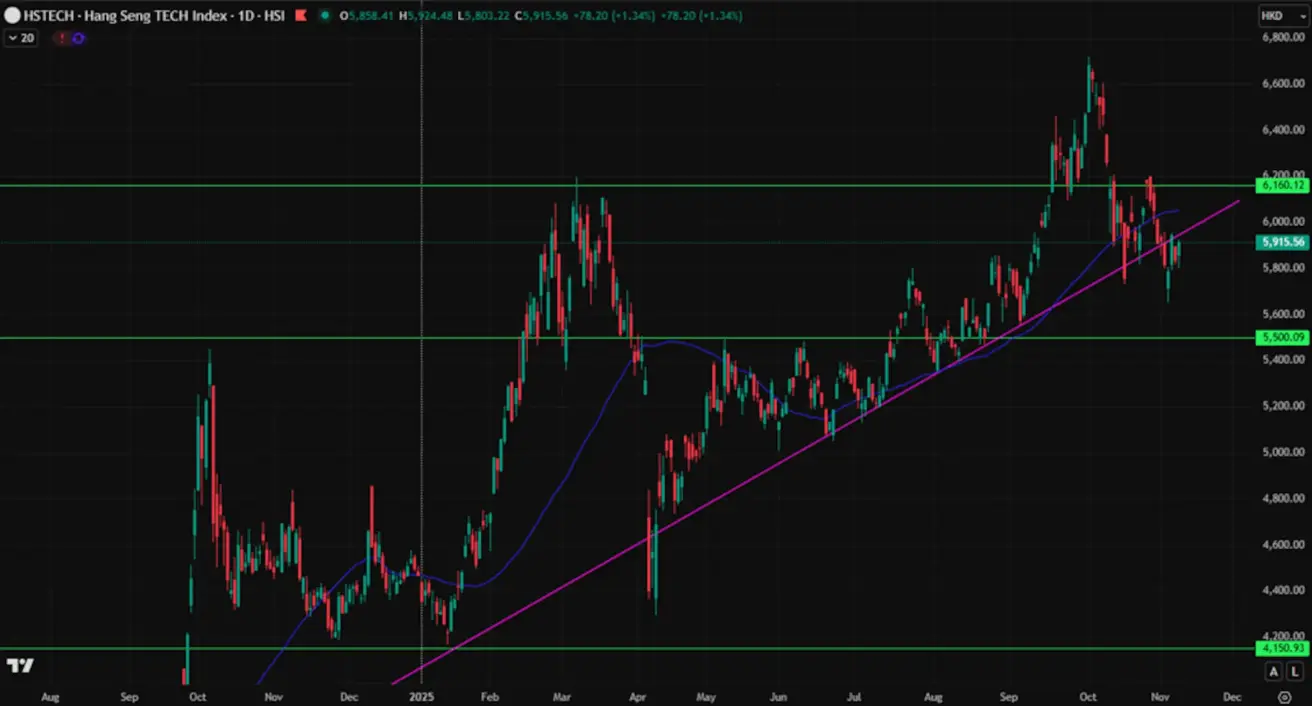Click the 4,150.93 price level label
This screenshot has width=1312, height=706.
click(1282, 649)
